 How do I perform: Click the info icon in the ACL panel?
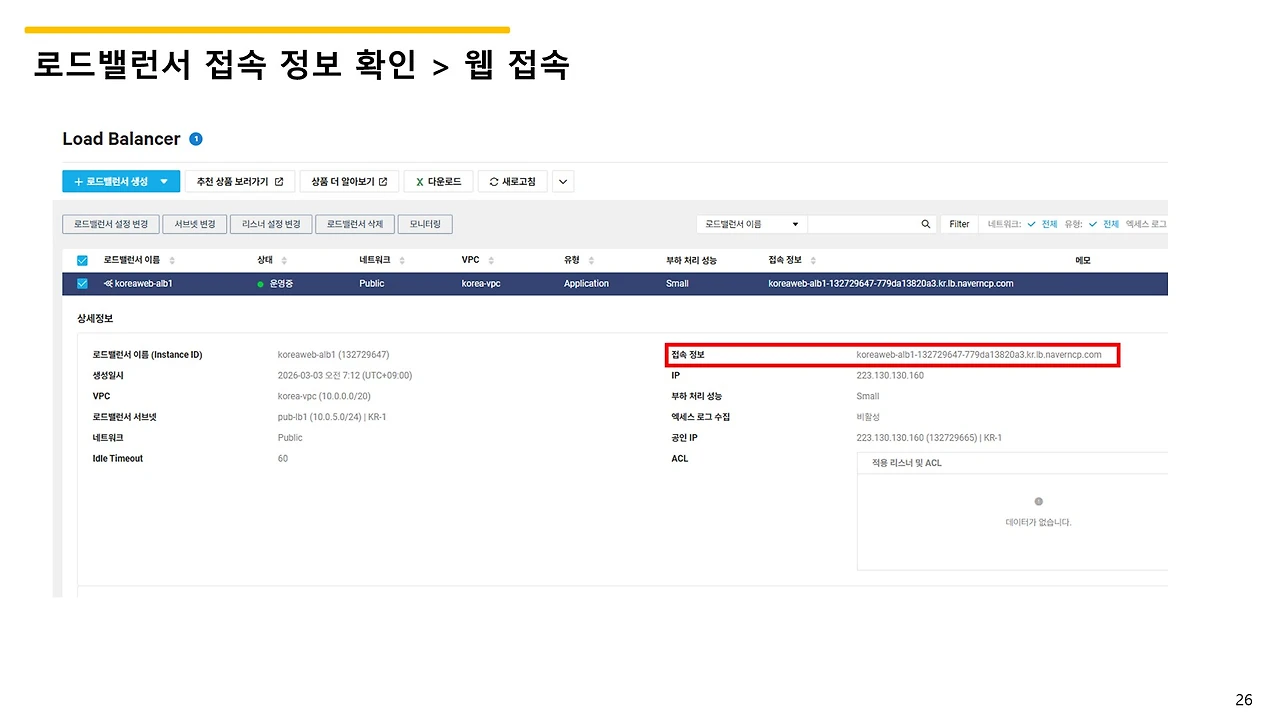point(1038,501)
